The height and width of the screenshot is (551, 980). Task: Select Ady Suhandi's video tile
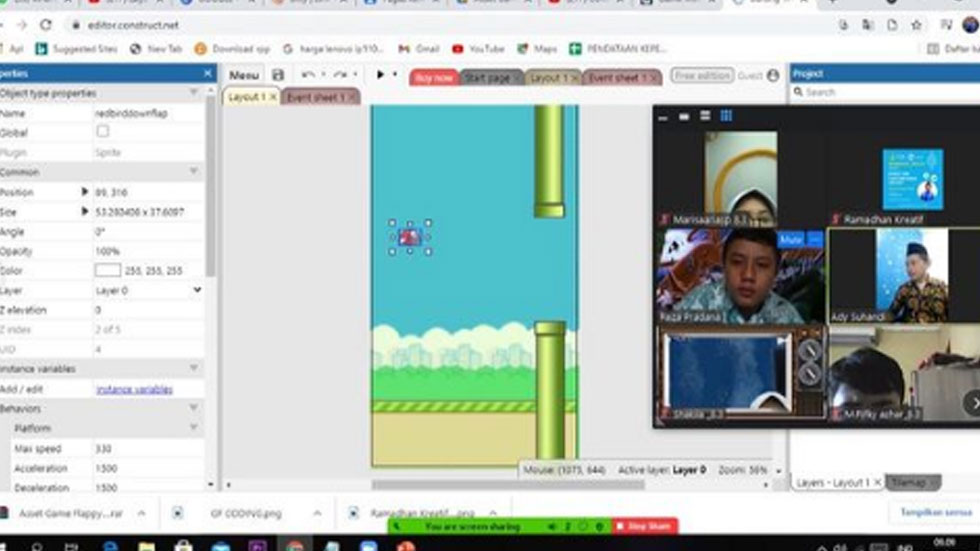click(x=904, y=276)
